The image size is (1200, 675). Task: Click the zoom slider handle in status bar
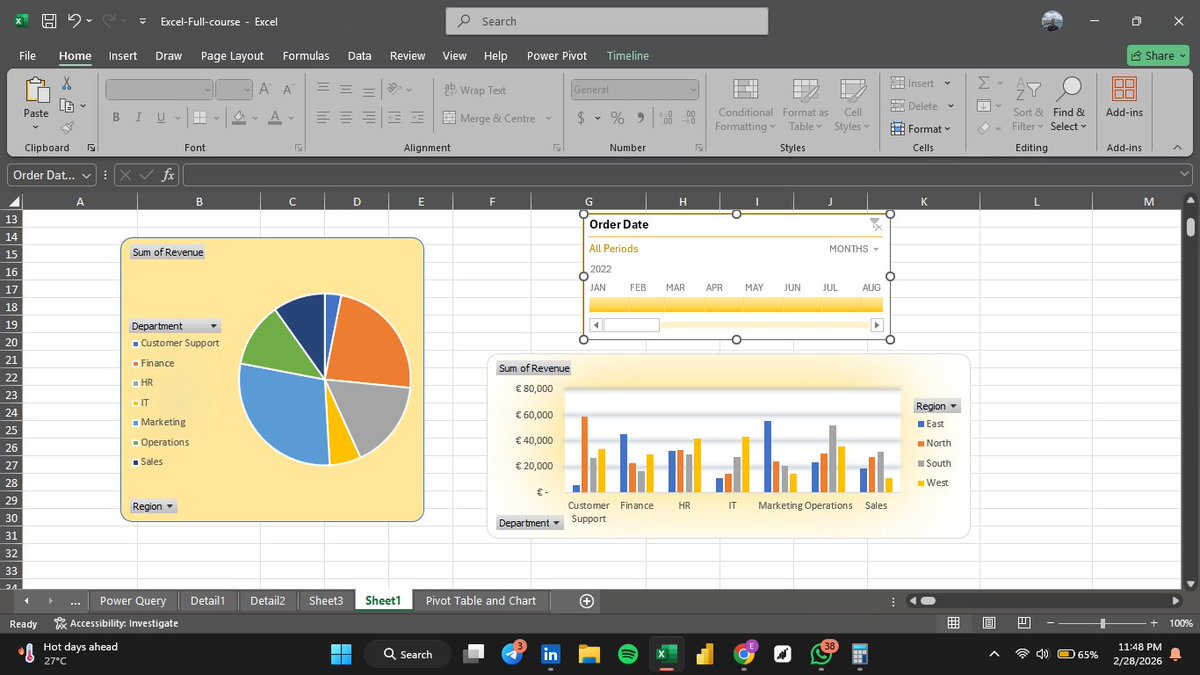tap(1102, 623)
